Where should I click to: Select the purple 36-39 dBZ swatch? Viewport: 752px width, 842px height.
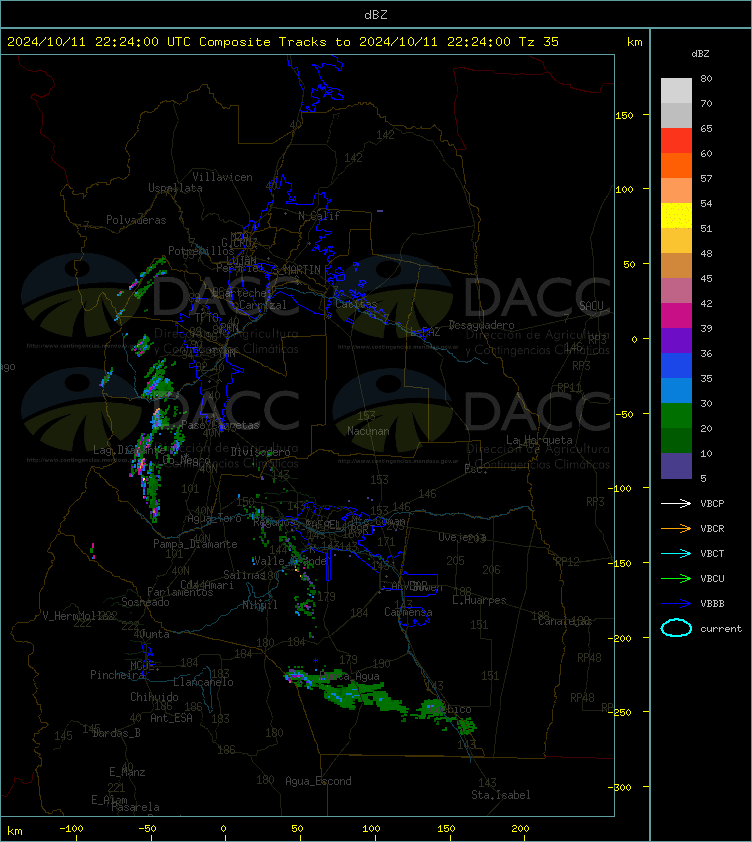coord(676,340)
